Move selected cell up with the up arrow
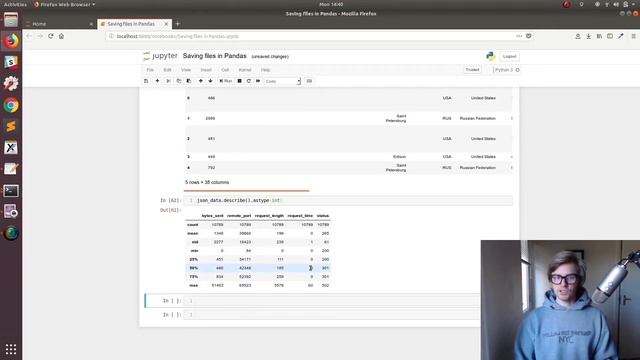640x360 pixels. click(200, 81)
